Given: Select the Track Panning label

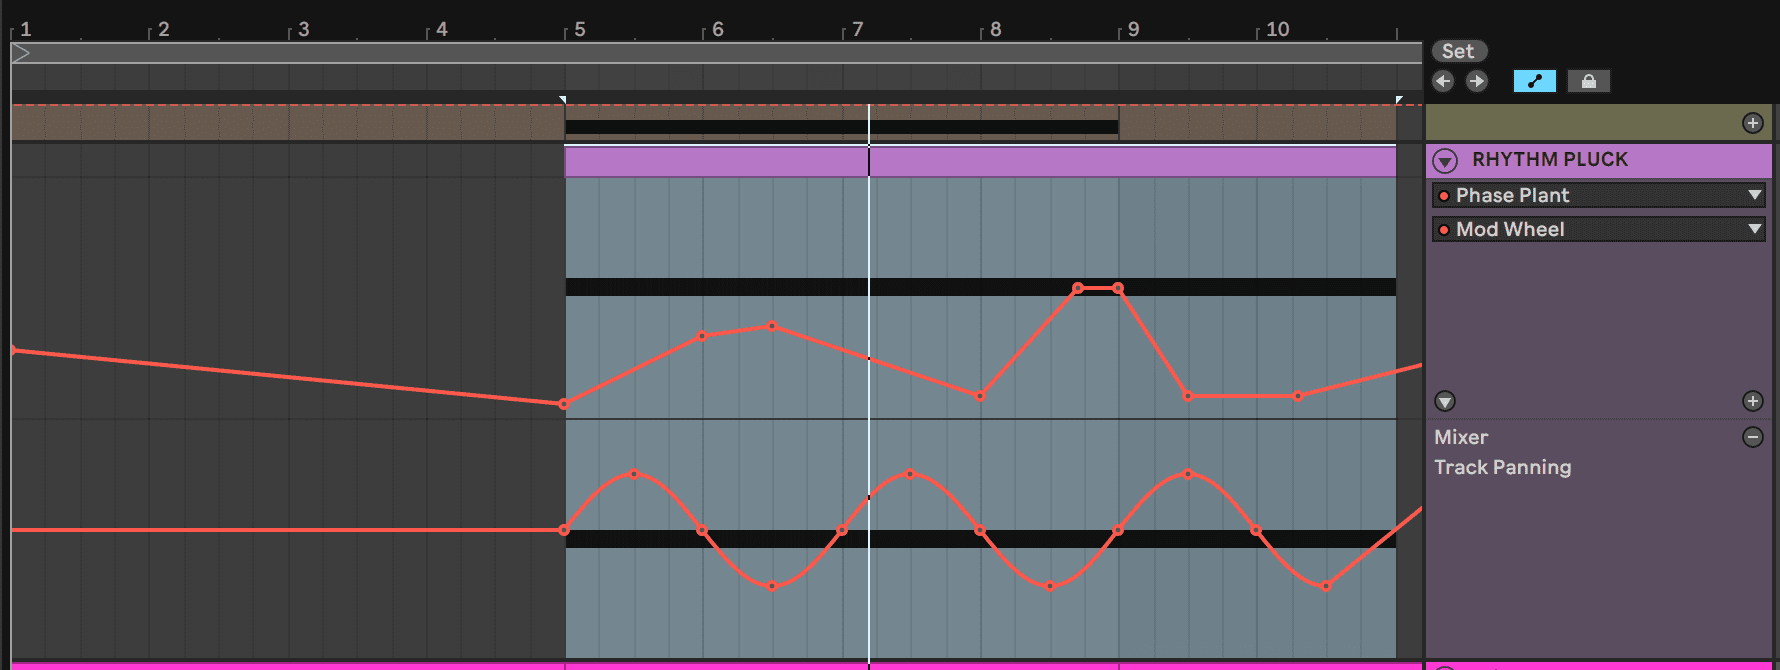Looking at the screenshot, I should coord(1502,467).
